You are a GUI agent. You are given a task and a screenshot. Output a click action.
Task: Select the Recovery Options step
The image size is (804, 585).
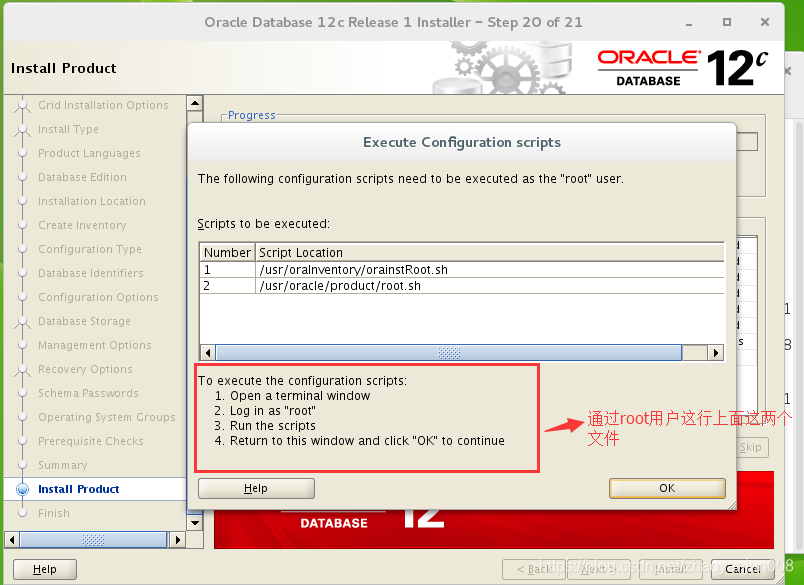[x=85, y=369]
